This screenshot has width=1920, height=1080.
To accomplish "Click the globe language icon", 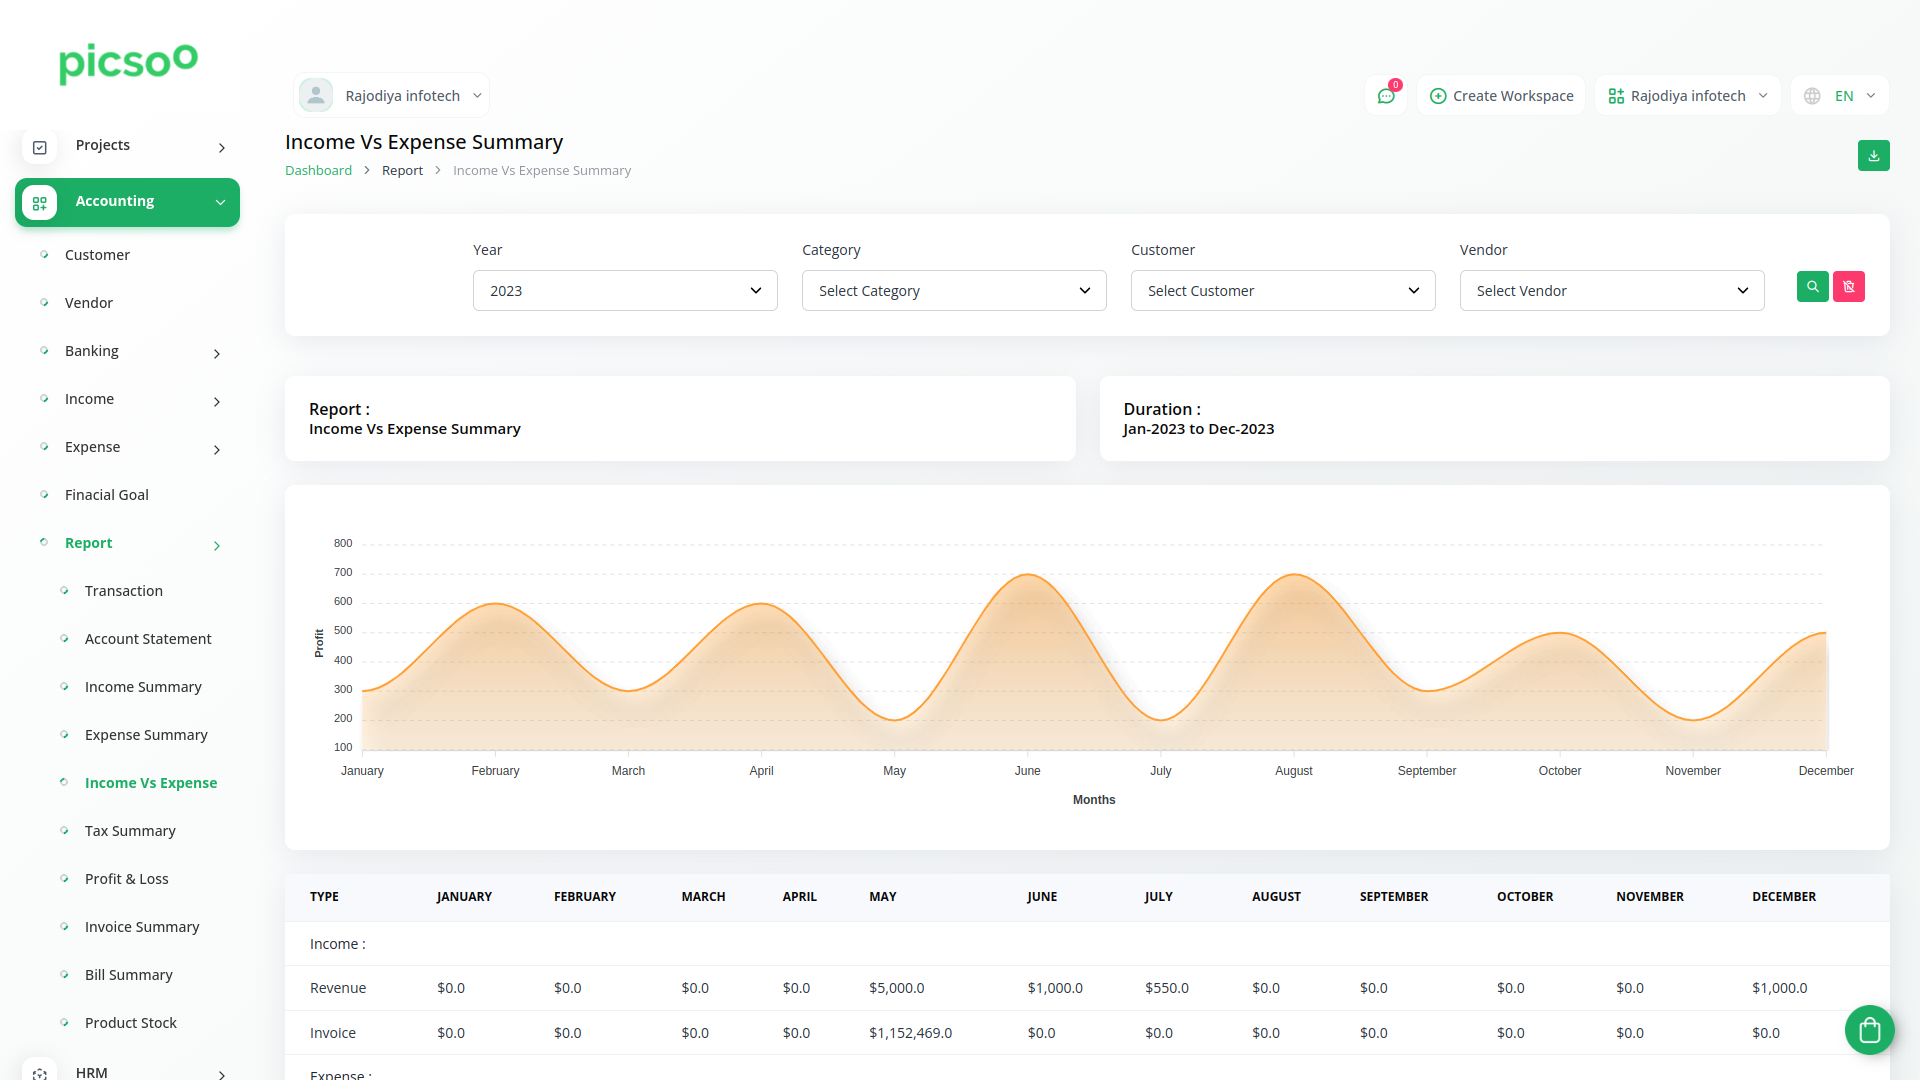I will coord(1812,96).
